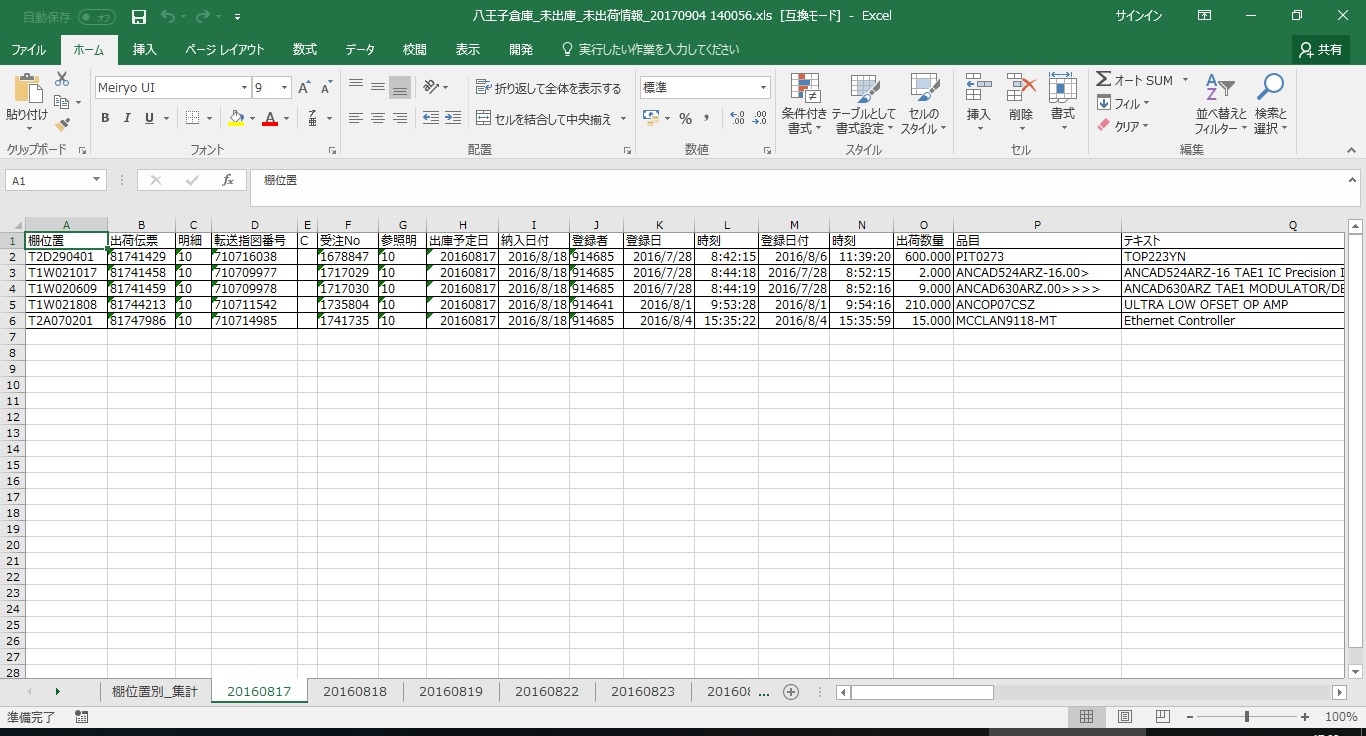Click the Redo arrow icon

pos(202,17)
